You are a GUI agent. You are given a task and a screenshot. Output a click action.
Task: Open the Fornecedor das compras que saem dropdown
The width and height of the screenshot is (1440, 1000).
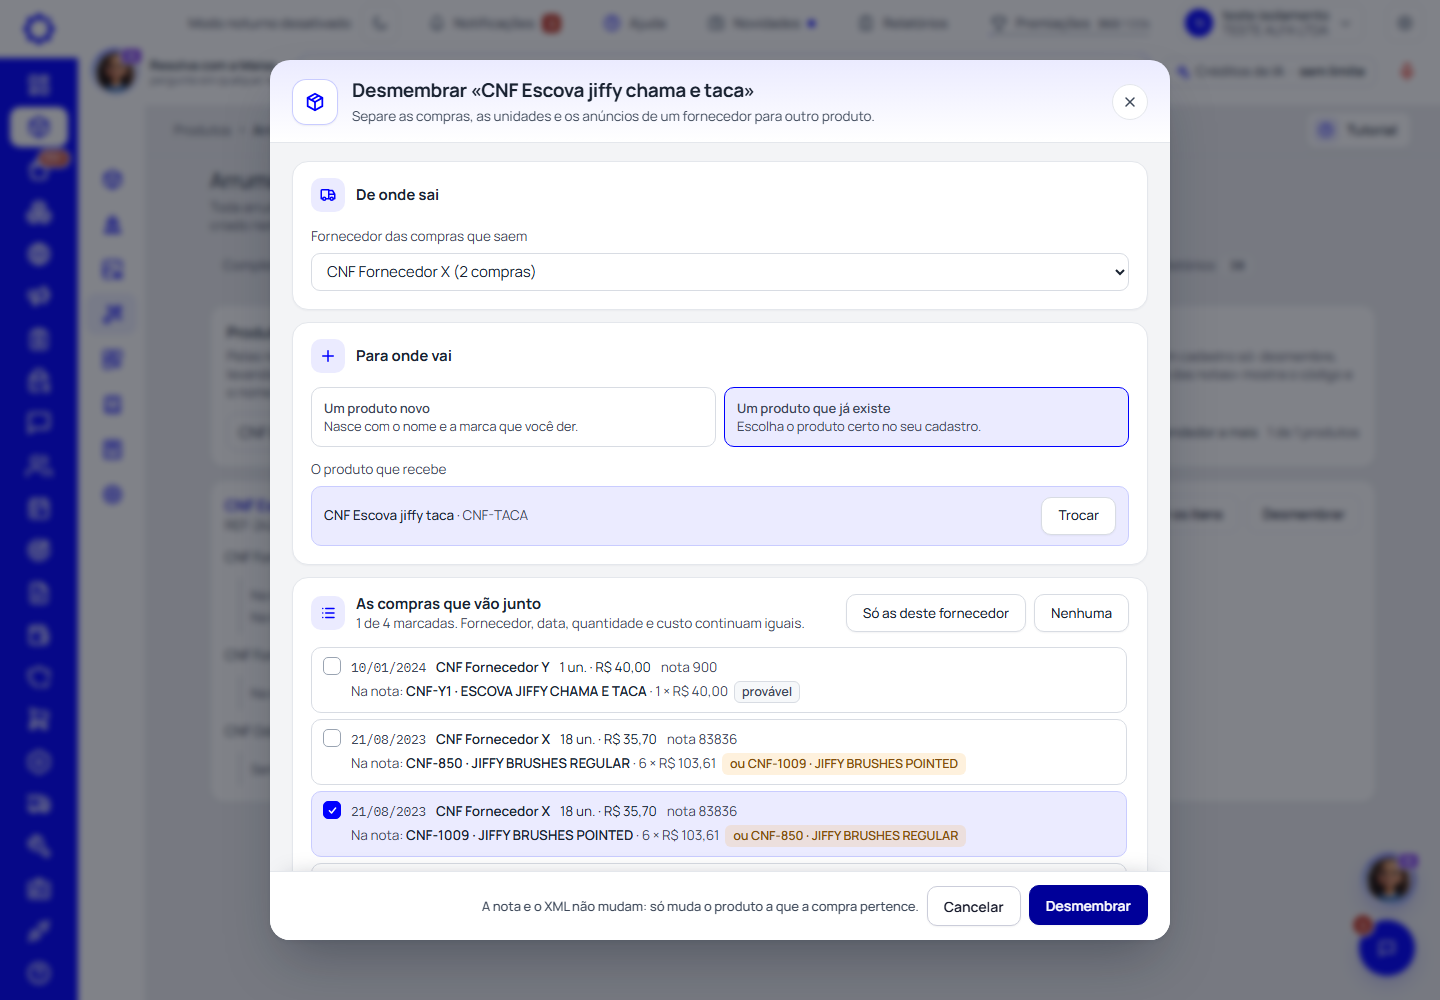pyautogui.click(x=720, y=272)
